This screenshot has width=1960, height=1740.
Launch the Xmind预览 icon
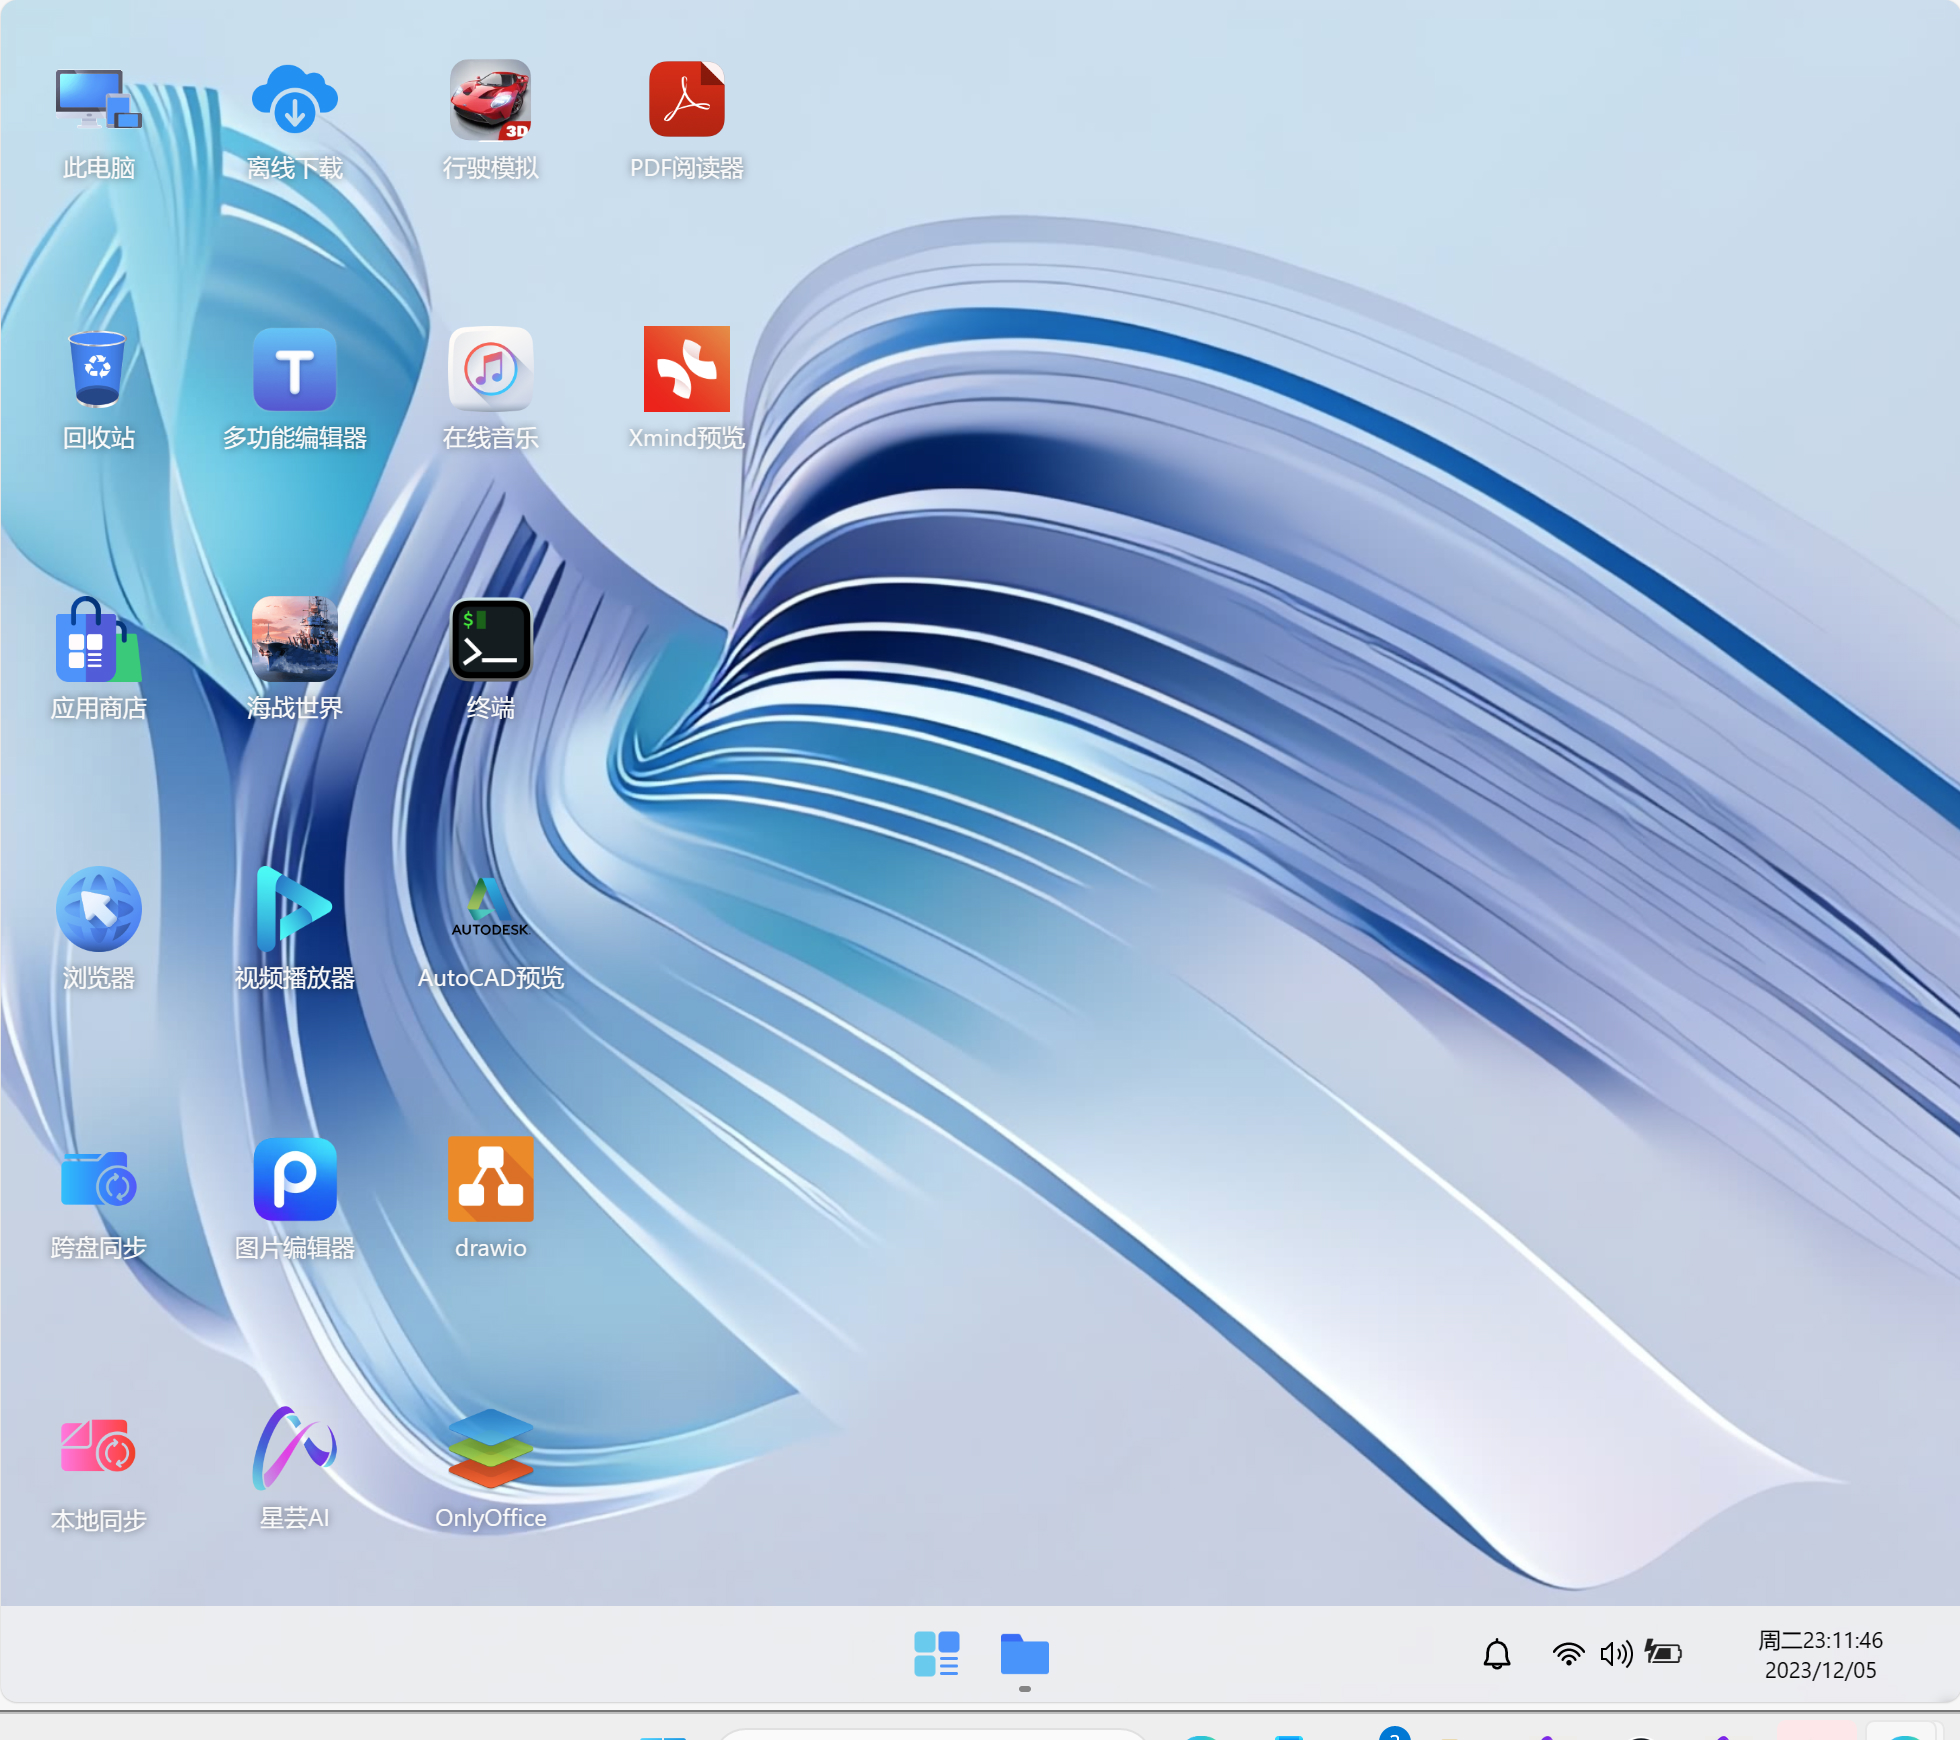(x=686, y=369)
